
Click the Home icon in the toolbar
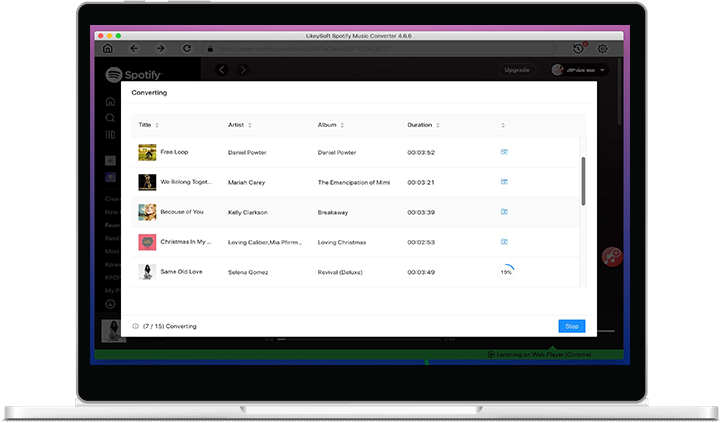pos(108,48)
